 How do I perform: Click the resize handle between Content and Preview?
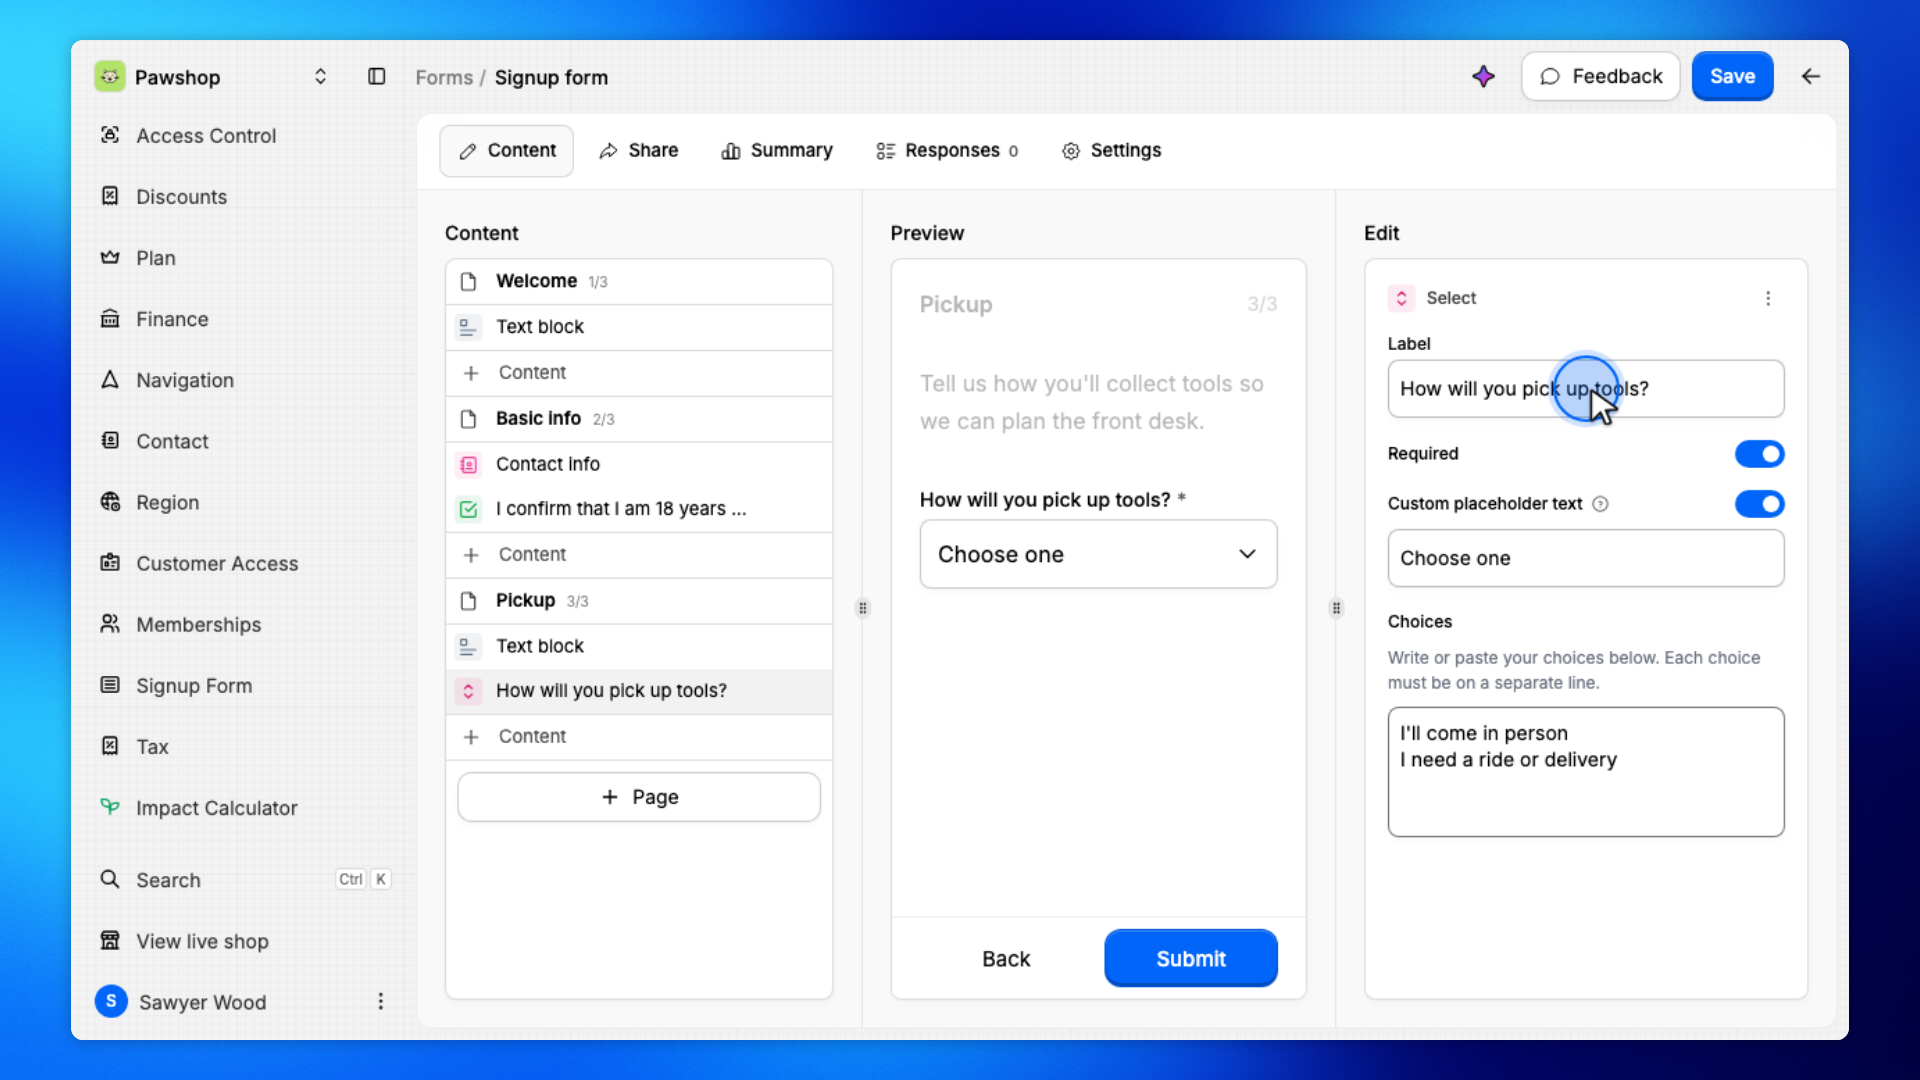click(863, 608)
